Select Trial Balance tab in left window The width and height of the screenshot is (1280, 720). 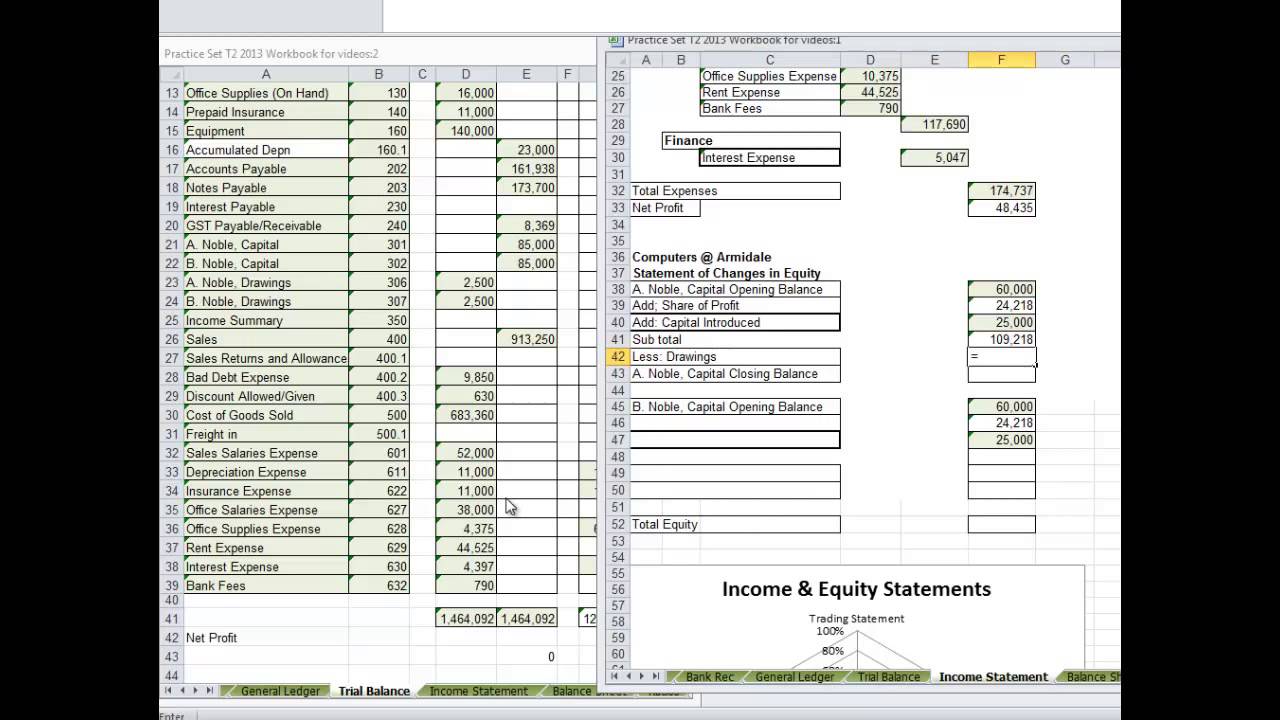click(374, 691)
